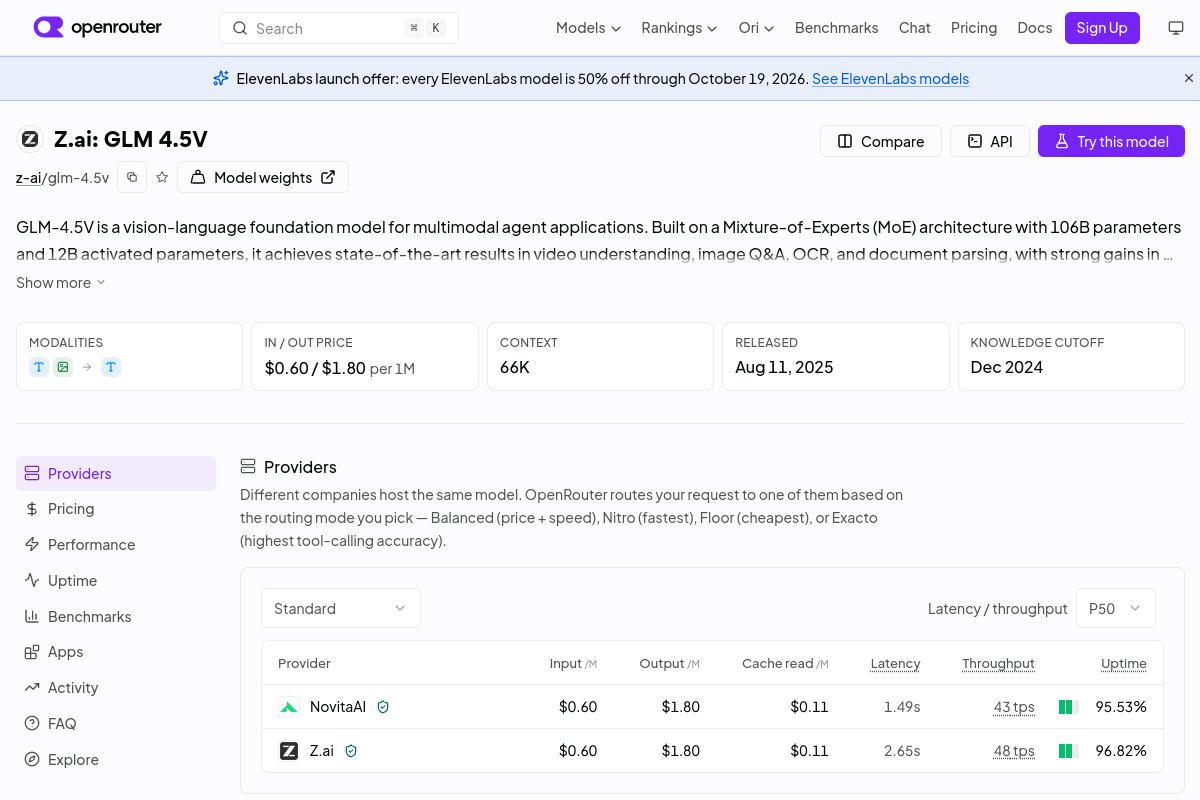The image size is (1200, 800).
Task: Go to the Benchmarks nav item
Action: (836, 28)
